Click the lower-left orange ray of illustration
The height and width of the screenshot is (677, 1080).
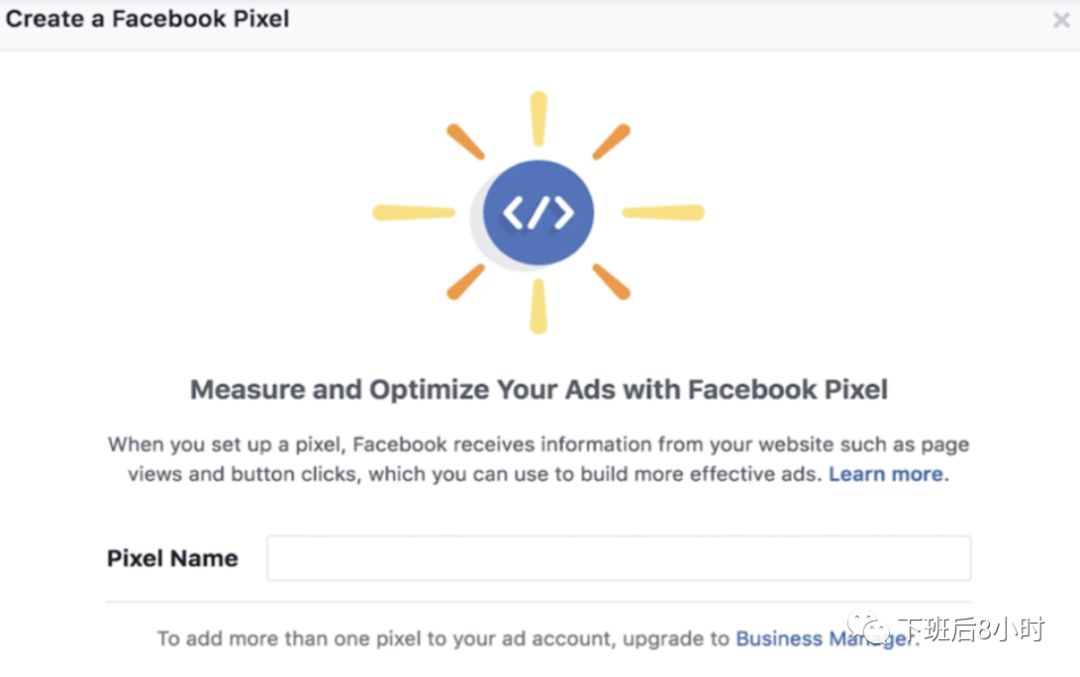(465, 282)
